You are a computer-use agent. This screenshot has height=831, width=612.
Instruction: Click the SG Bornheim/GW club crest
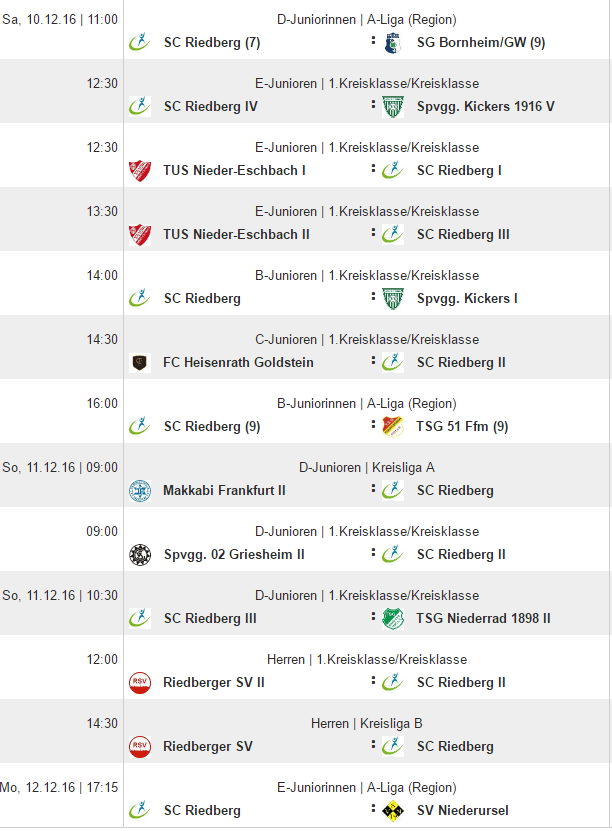pyautogui.click(x=392, y=42)
